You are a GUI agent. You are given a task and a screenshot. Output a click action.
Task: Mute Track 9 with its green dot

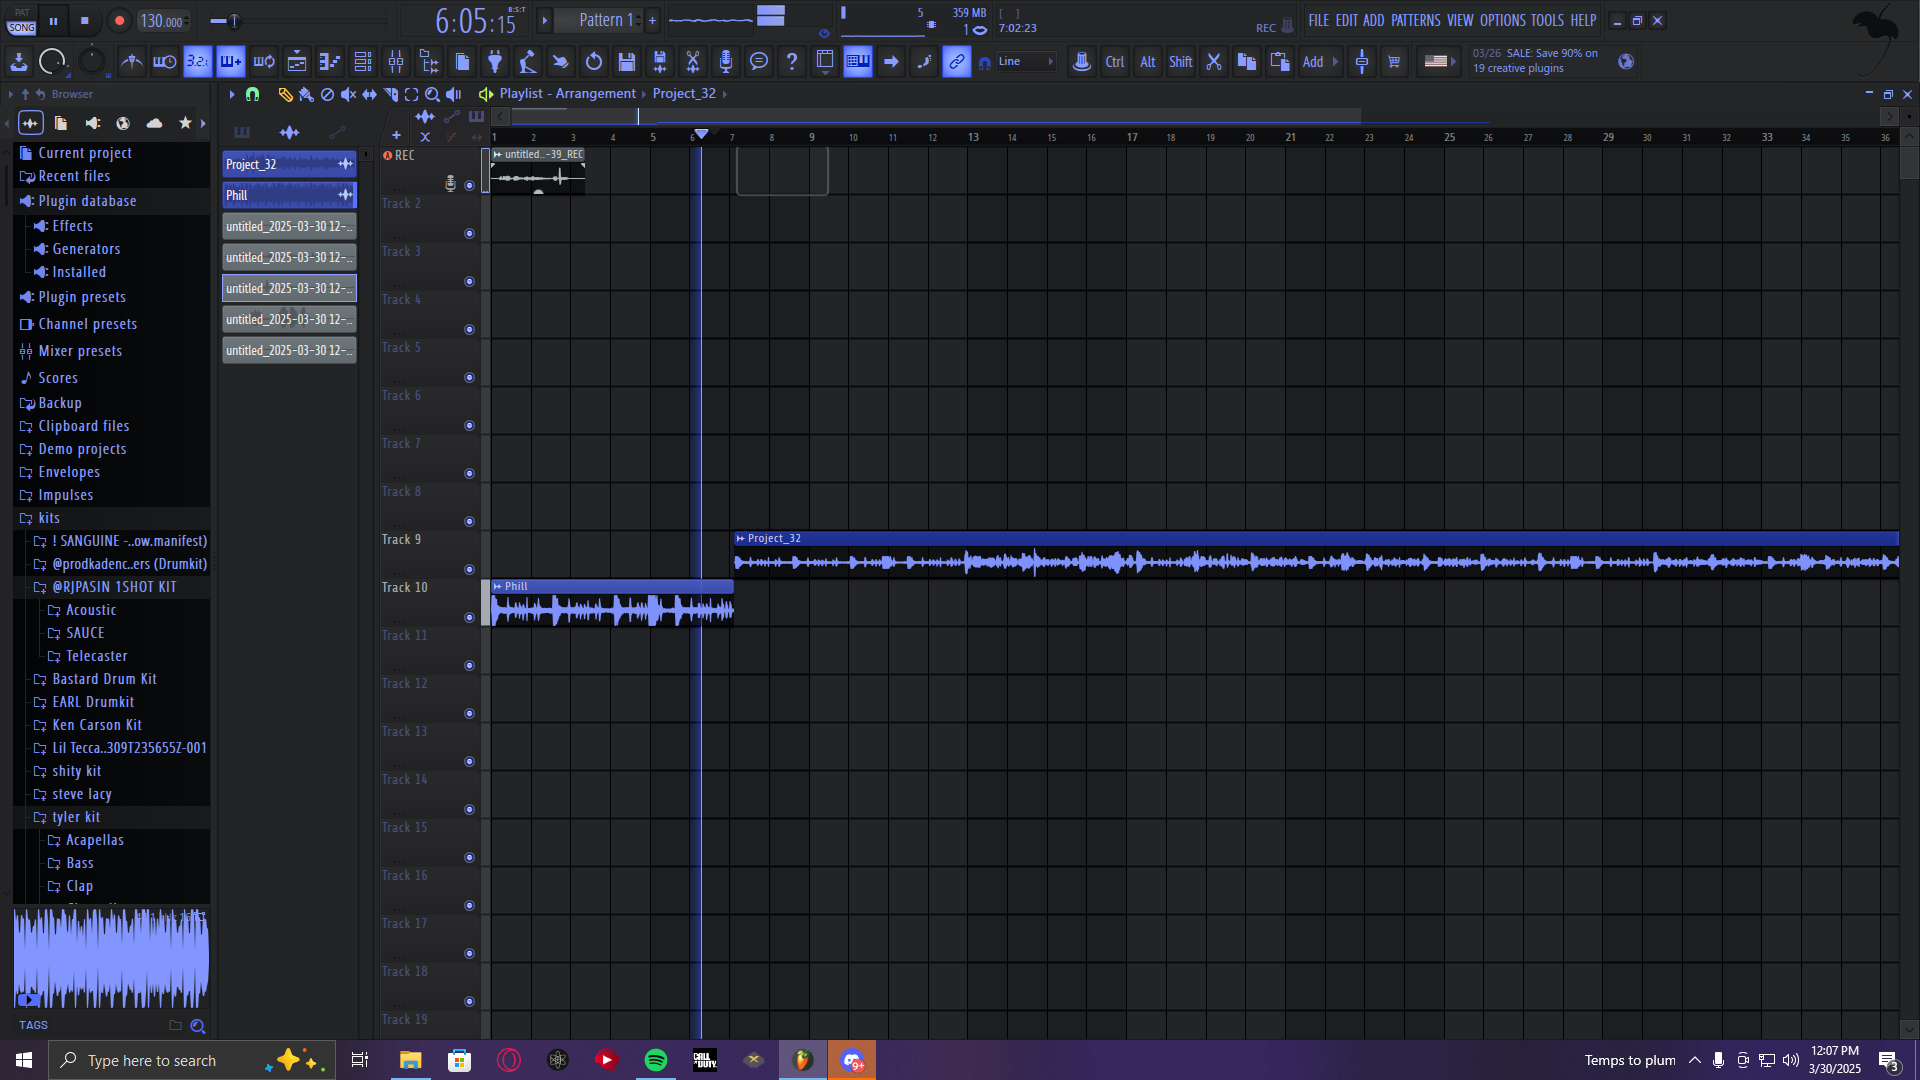pos(469,570)
